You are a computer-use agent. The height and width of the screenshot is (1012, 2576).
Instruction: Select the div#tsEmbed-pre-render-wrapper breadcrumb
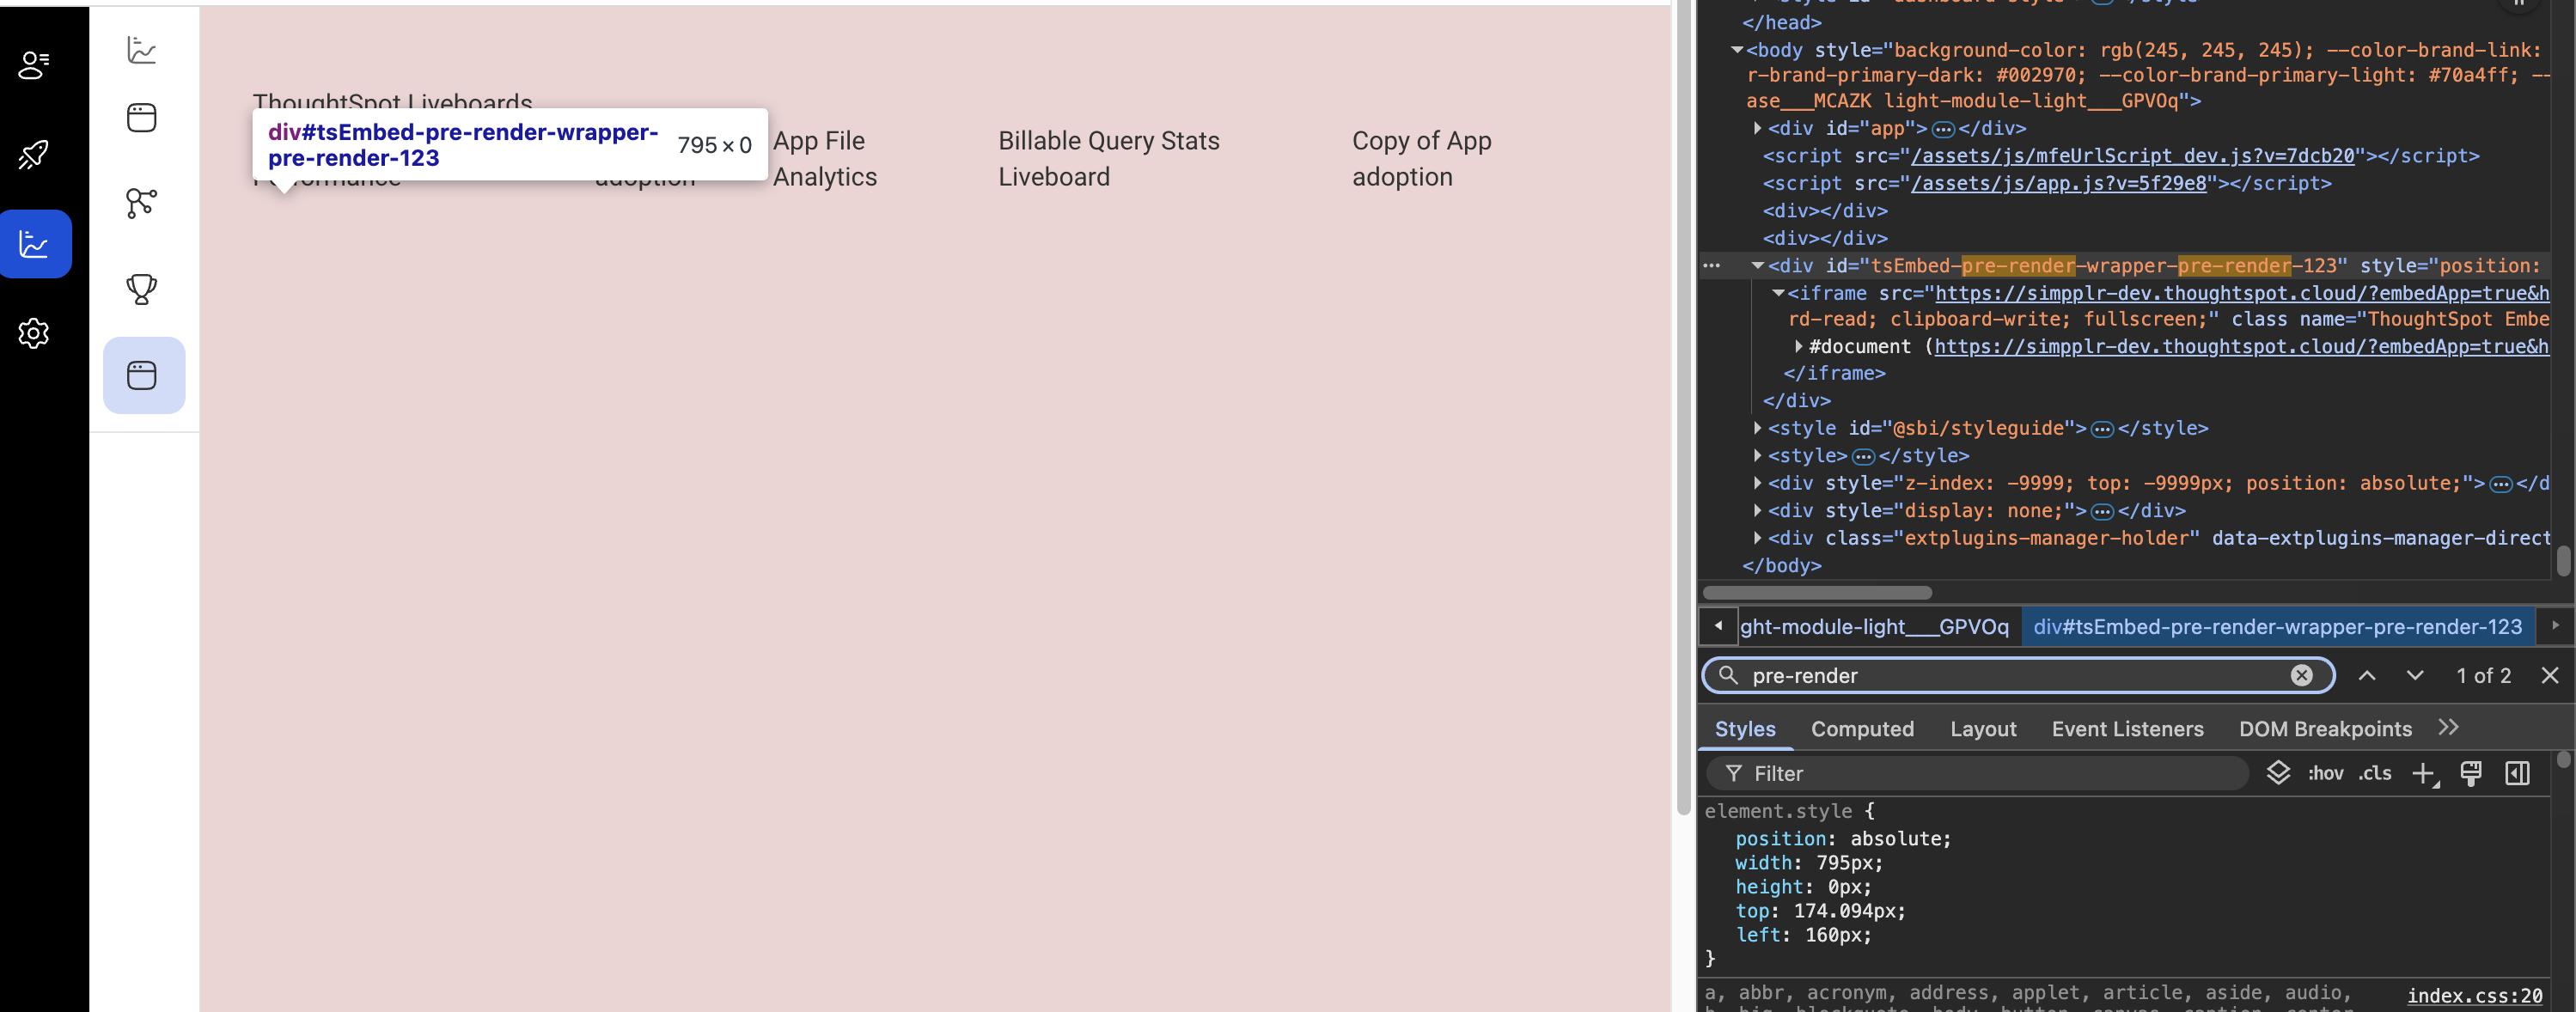[x=2277, y=627]
